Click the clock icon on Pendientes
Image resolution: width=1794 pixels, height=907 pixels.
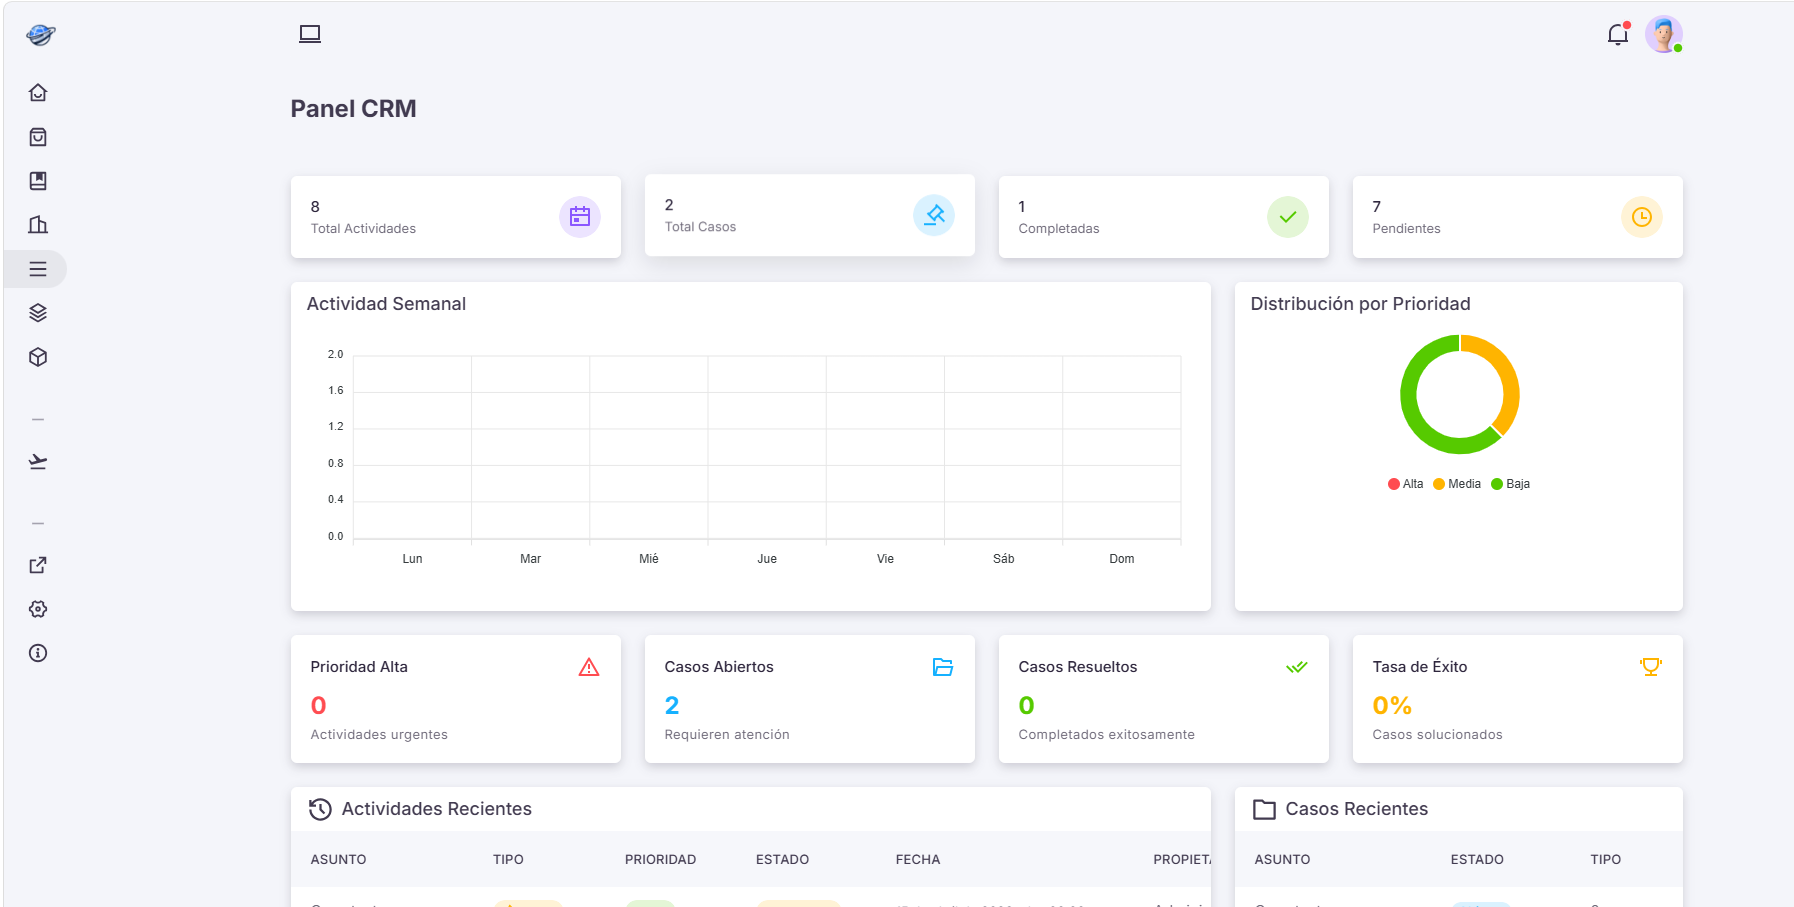tap(1642, 217)
